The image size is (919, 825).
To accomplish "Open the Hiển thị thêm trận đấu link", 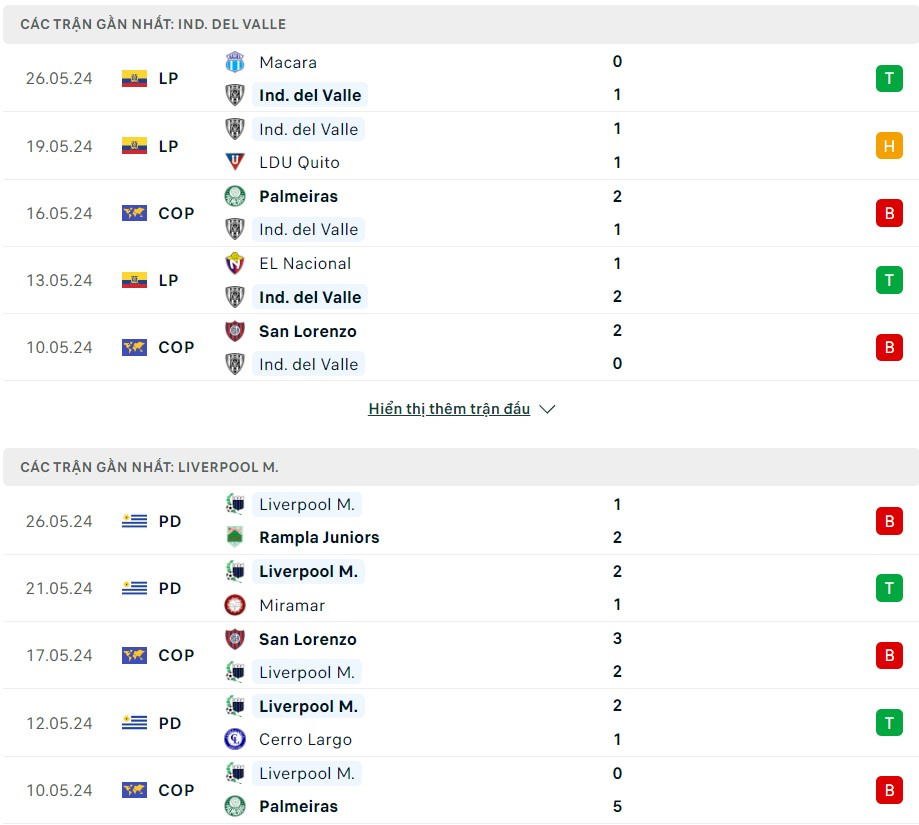I will pos(449,408).
